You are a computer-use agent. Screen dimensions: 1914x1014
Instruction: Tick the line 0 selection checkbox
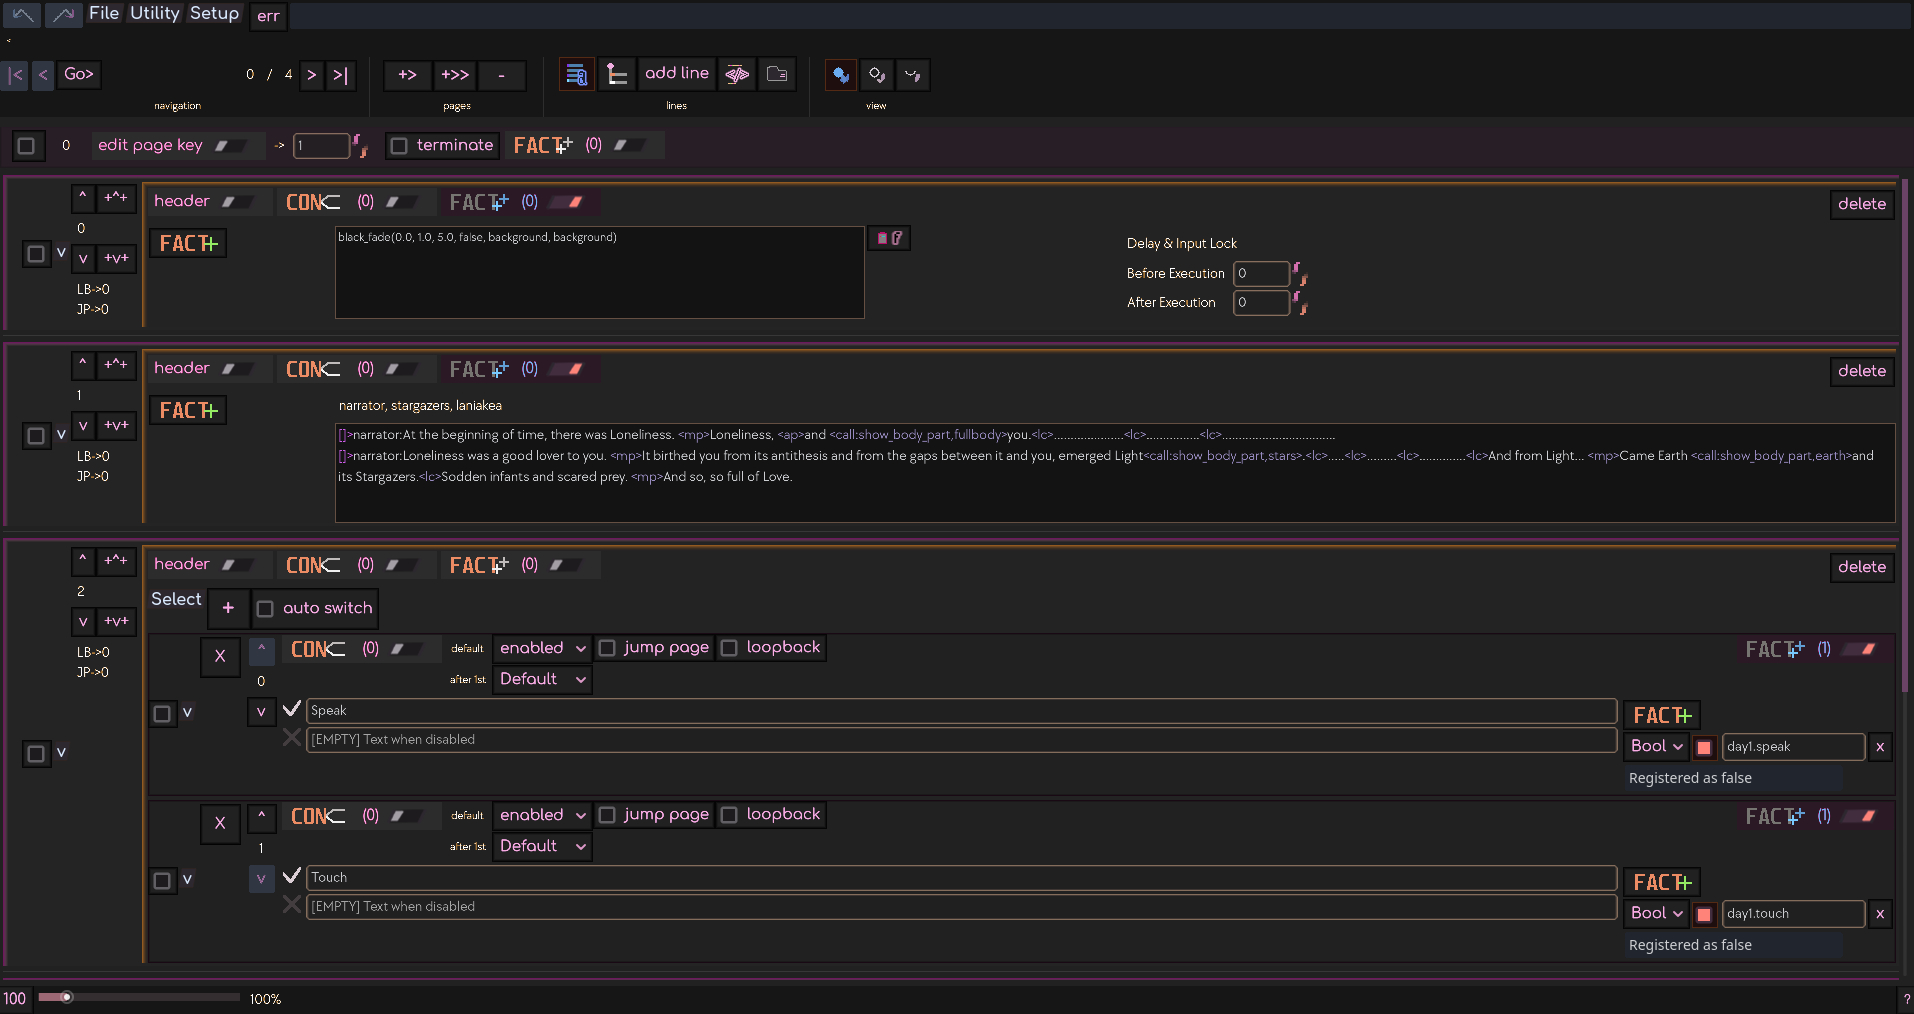pyautogui.click(x=36, y=254)
